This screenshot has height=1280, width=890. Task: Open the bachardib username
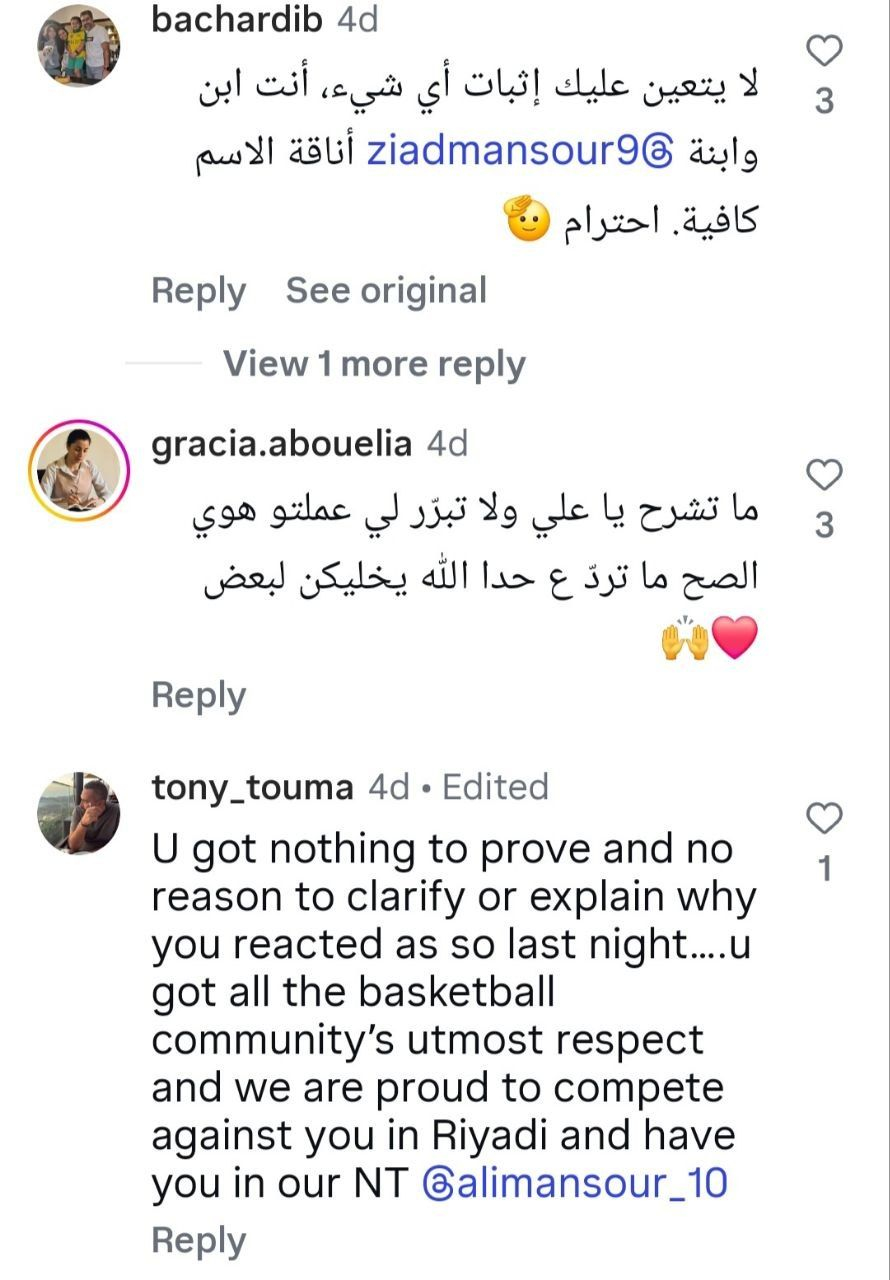tap(238, 20)
